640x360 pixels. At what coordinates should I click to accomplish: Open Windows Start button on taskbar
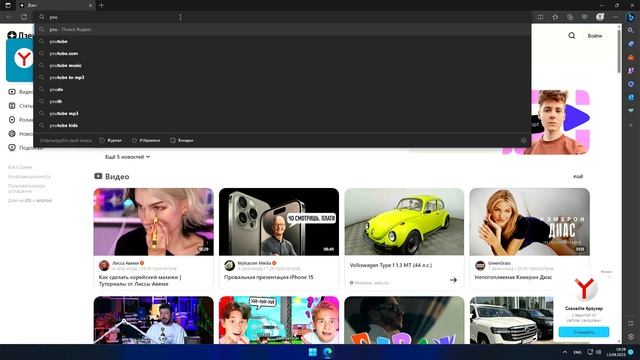coord(313,352)
